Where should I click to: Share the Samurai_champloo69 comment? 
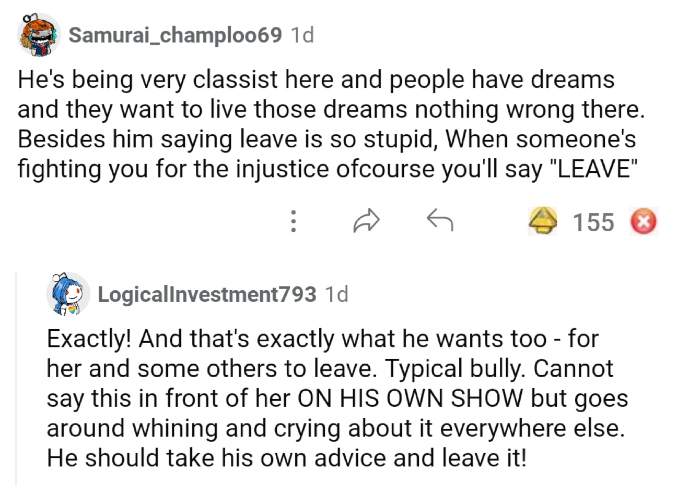pos(365,221)
